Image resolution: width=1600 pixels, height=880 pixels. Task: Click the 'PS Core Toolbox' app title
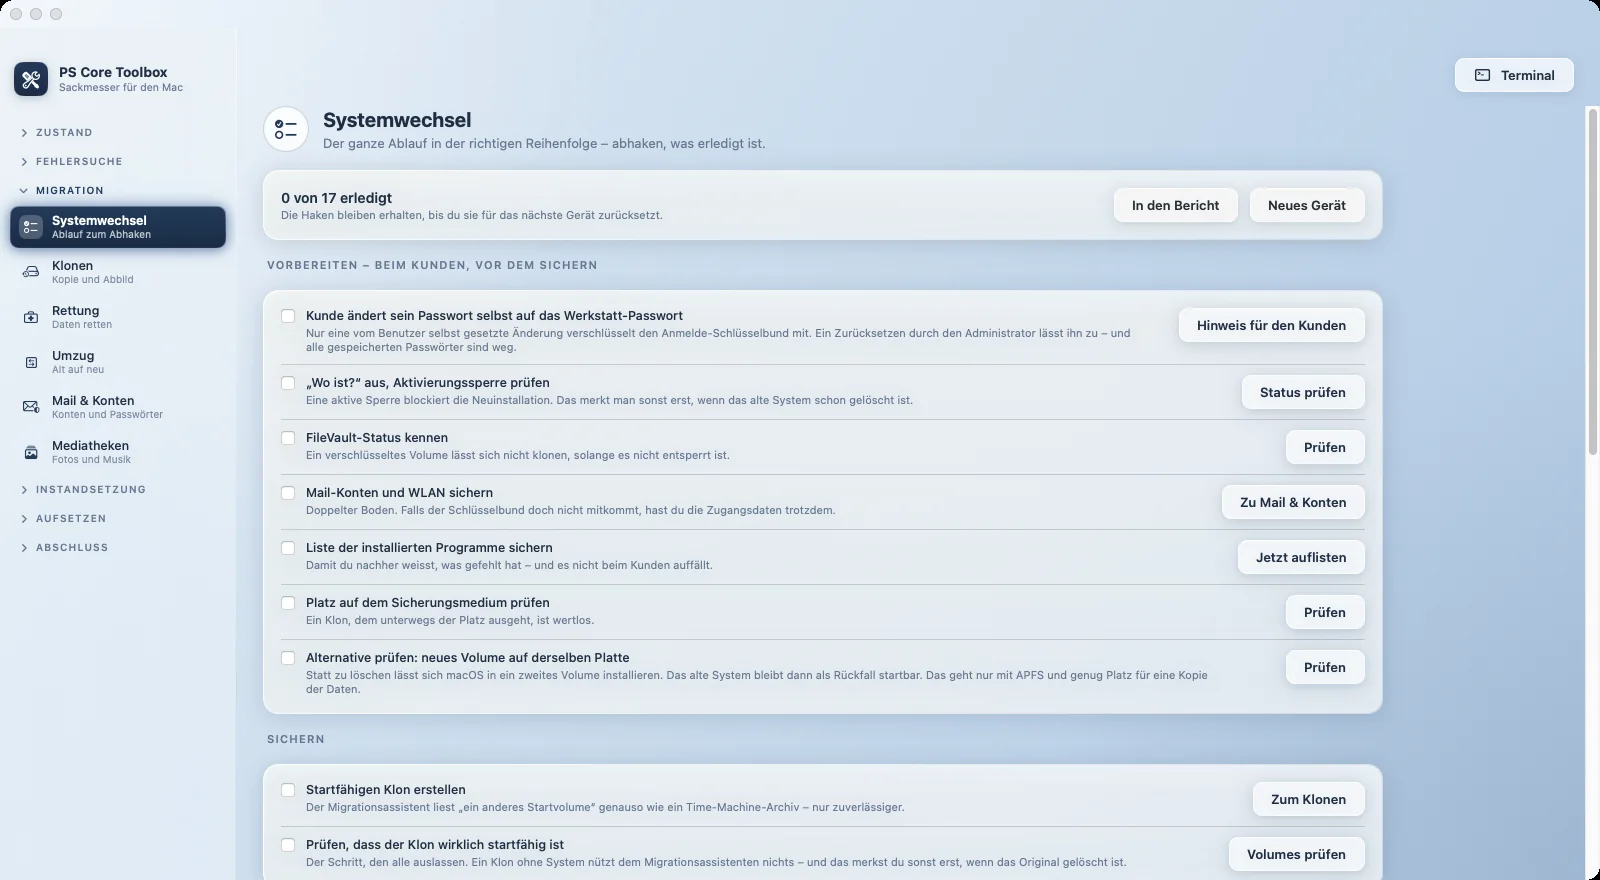pyautogui.click(x=113, y=72)
